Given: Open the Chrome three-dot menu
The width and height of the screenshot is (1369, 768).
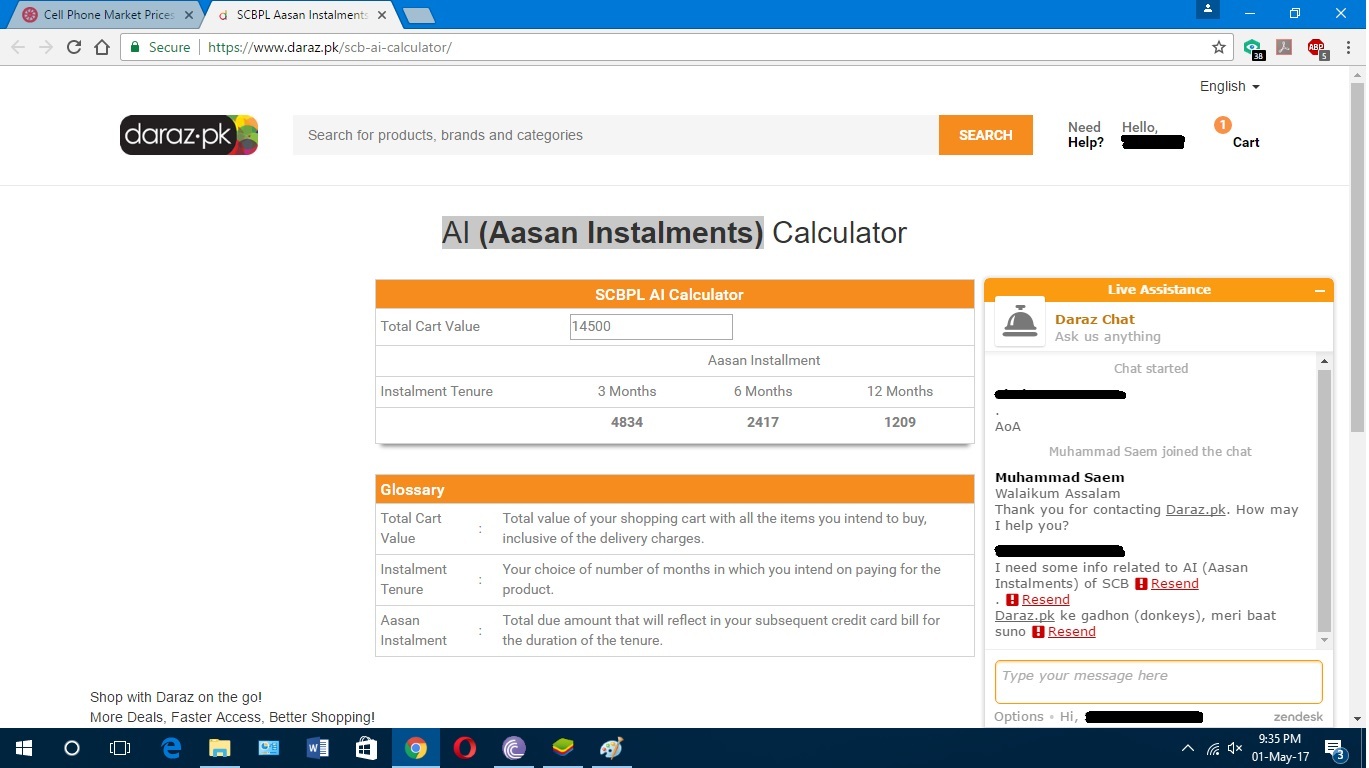Looking at the screenshot, I should click(x=1347, y=47).
